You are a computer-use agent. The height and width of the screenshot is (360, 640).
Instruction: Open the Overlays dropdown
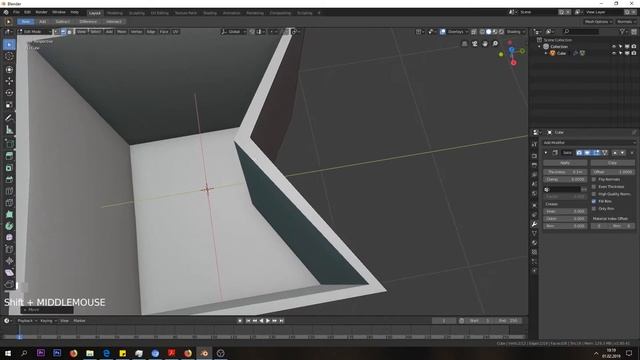pyautogui.click(x=458, y=31)
